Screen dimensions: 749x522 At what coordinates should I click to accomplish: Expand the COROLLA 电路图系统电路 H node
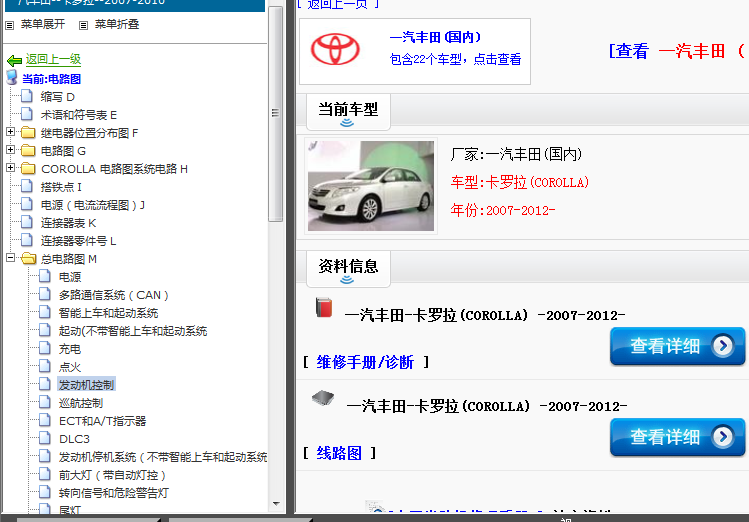pos(10,168)
